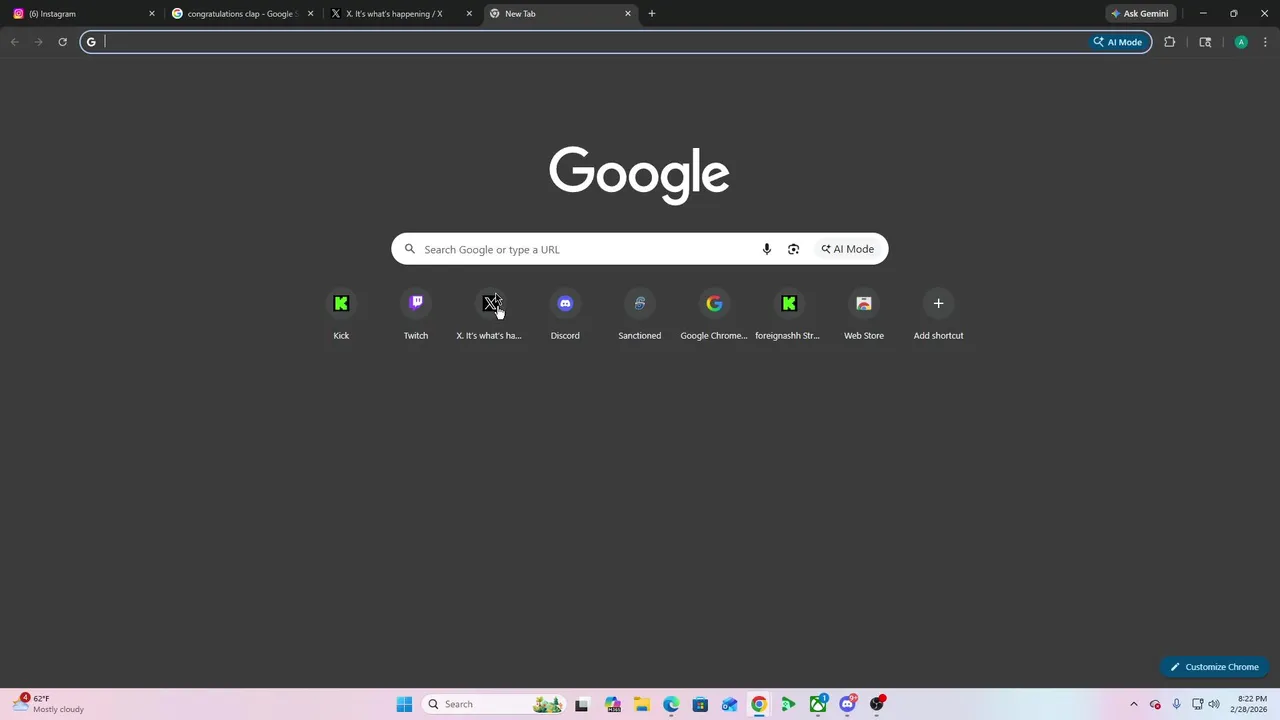Start voice search with microphone icon
The image size is (1280, 720).
(767, 249)
